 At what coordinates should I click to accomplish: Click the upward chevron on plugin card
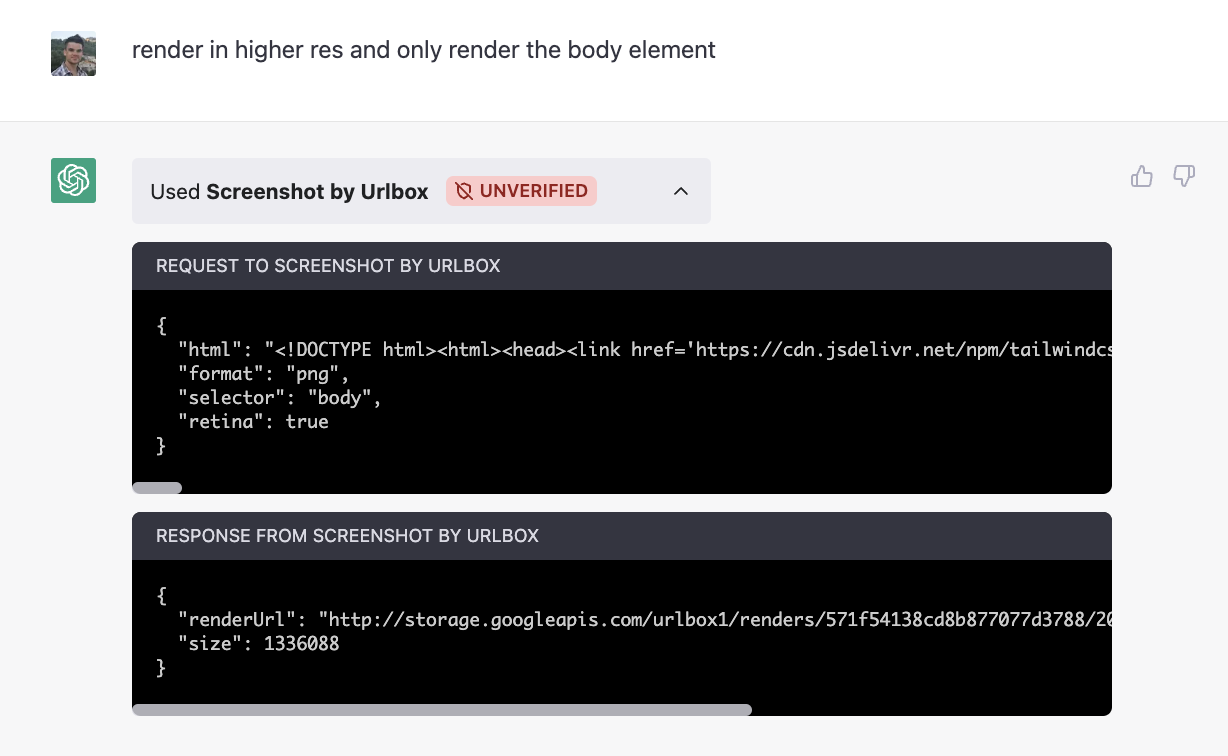point(681,191)
